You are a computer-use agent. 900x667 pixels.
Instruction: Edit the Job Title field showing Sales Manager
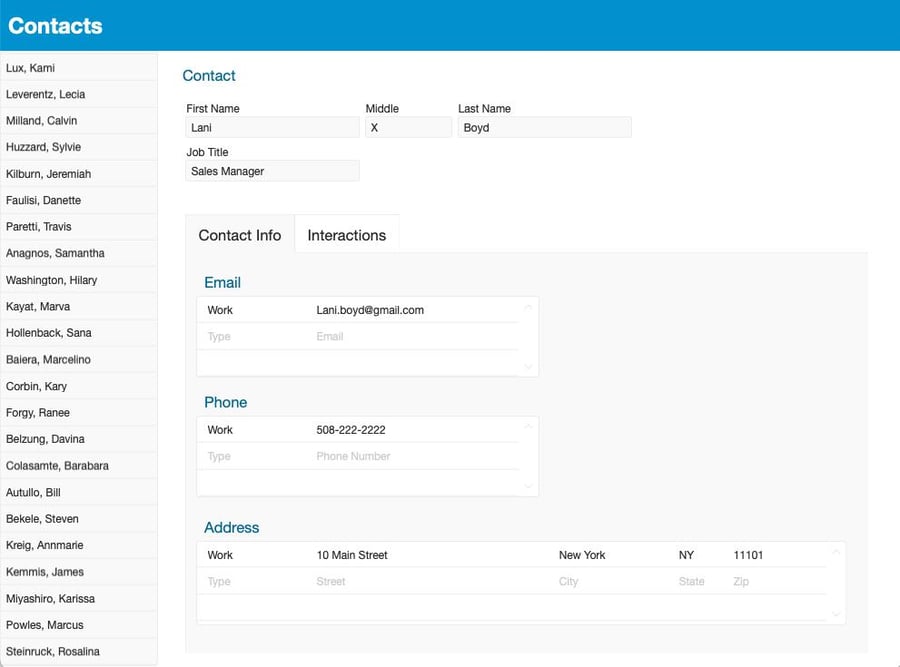(x=271, y=170)
